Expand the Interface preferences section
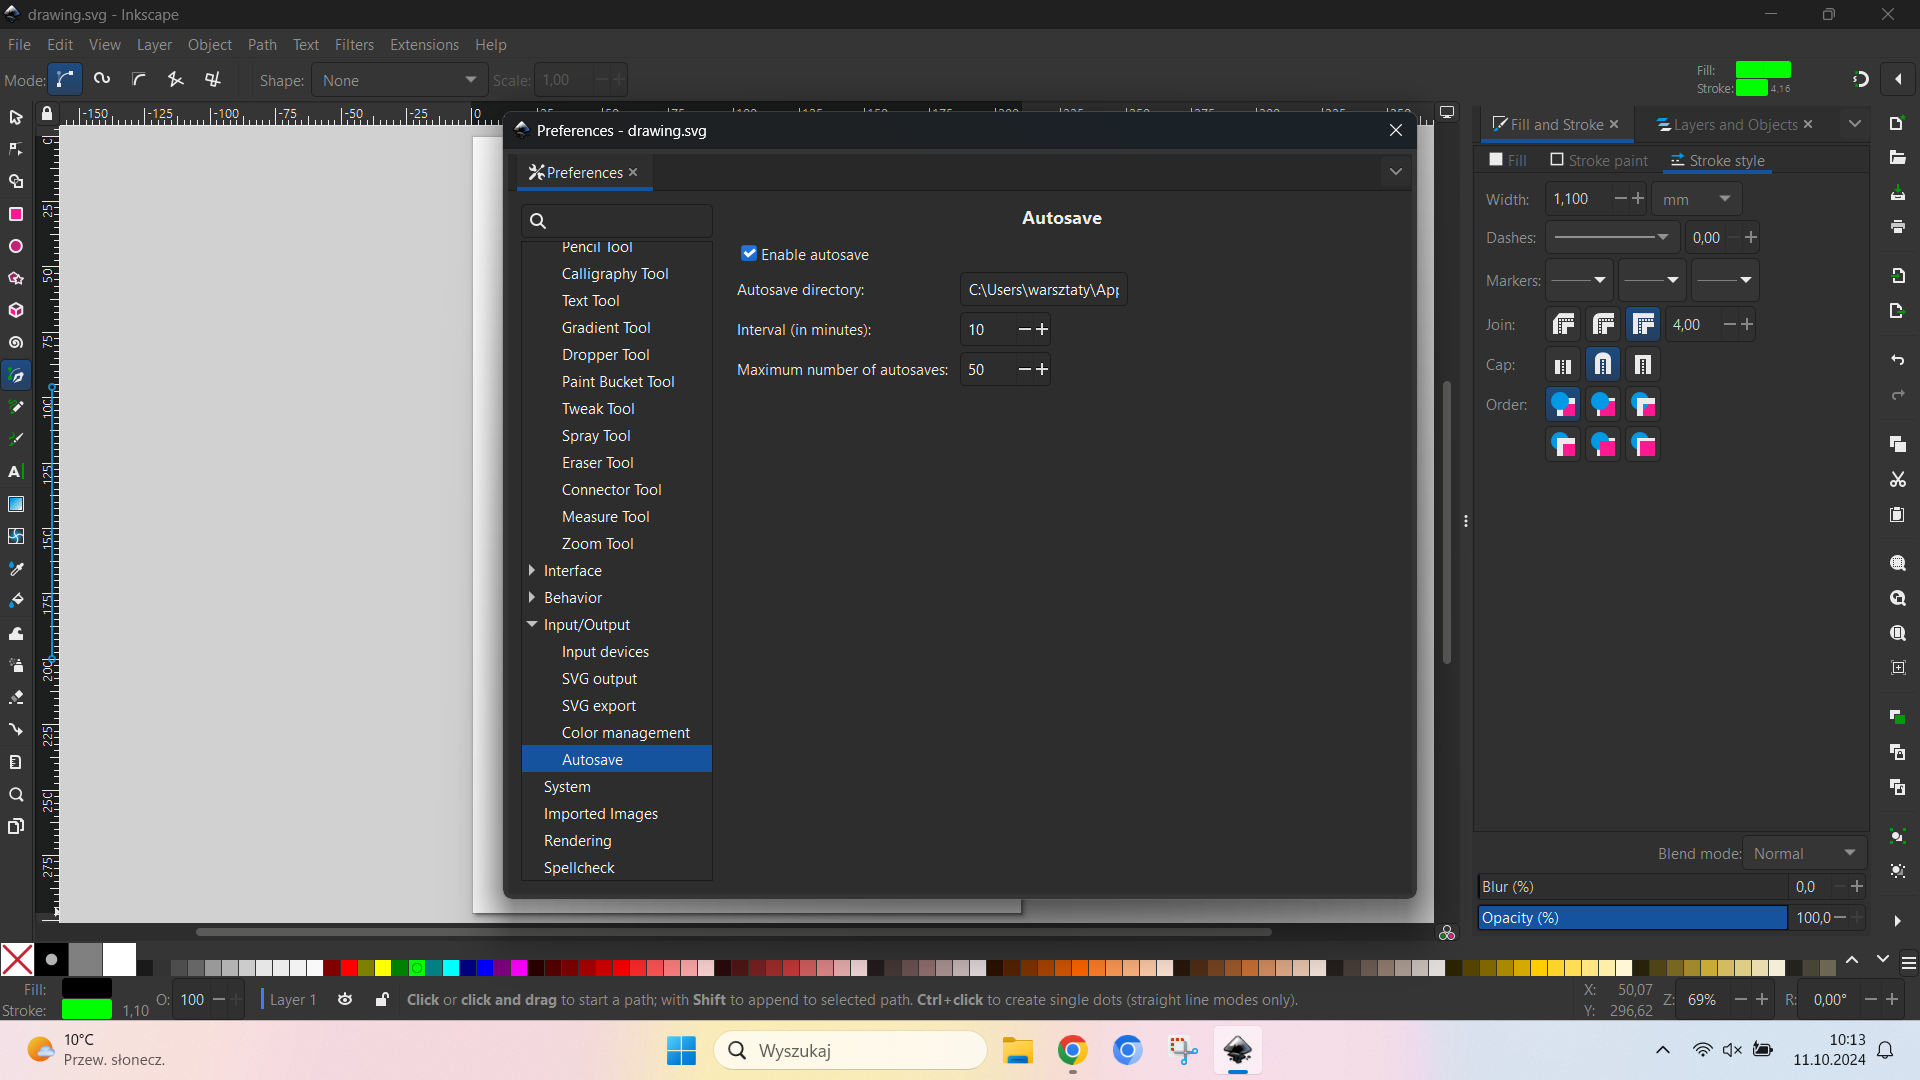The image size is (1920, 1080). 532,570
